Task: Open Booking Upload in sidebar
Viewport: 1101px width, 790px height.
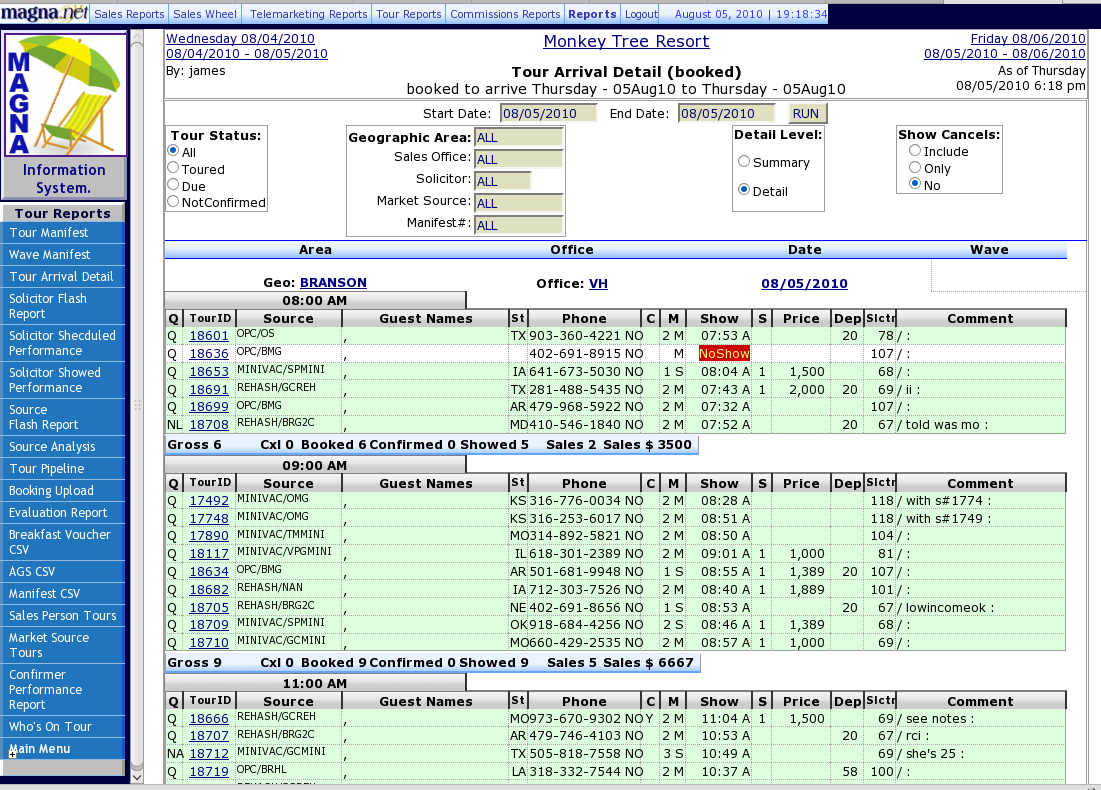Action: [63, 491]
